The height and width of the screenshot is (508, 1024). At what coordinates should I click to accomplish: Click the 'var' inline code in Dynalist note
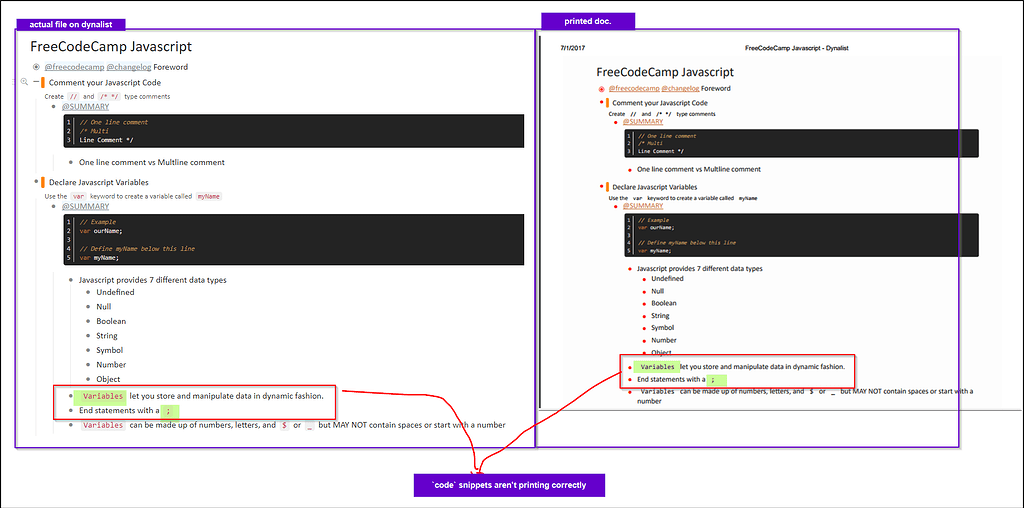(79, 196)
